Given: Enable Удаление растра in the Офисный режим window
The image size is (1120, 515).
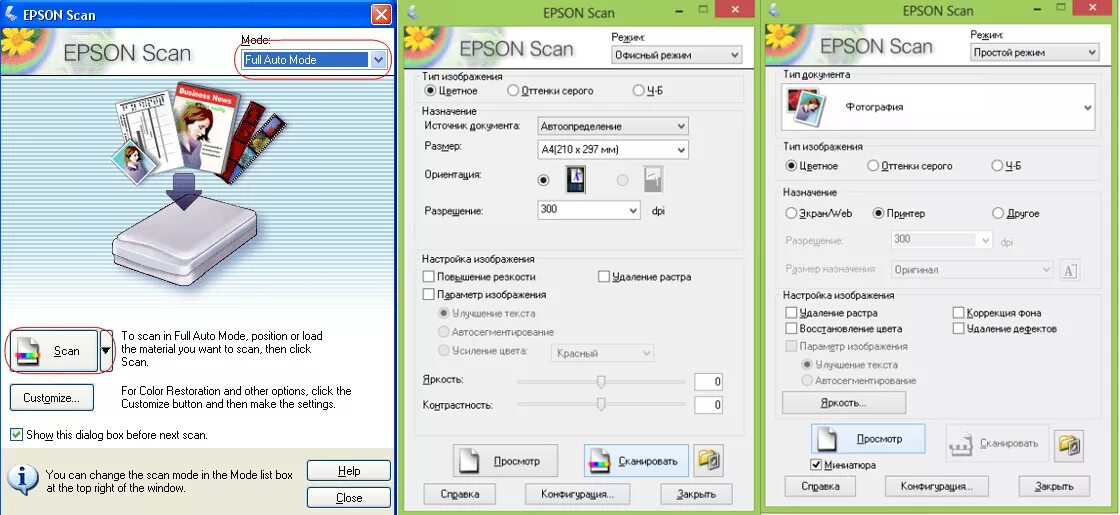Looking at the screenshot, I should pos(604,276).
